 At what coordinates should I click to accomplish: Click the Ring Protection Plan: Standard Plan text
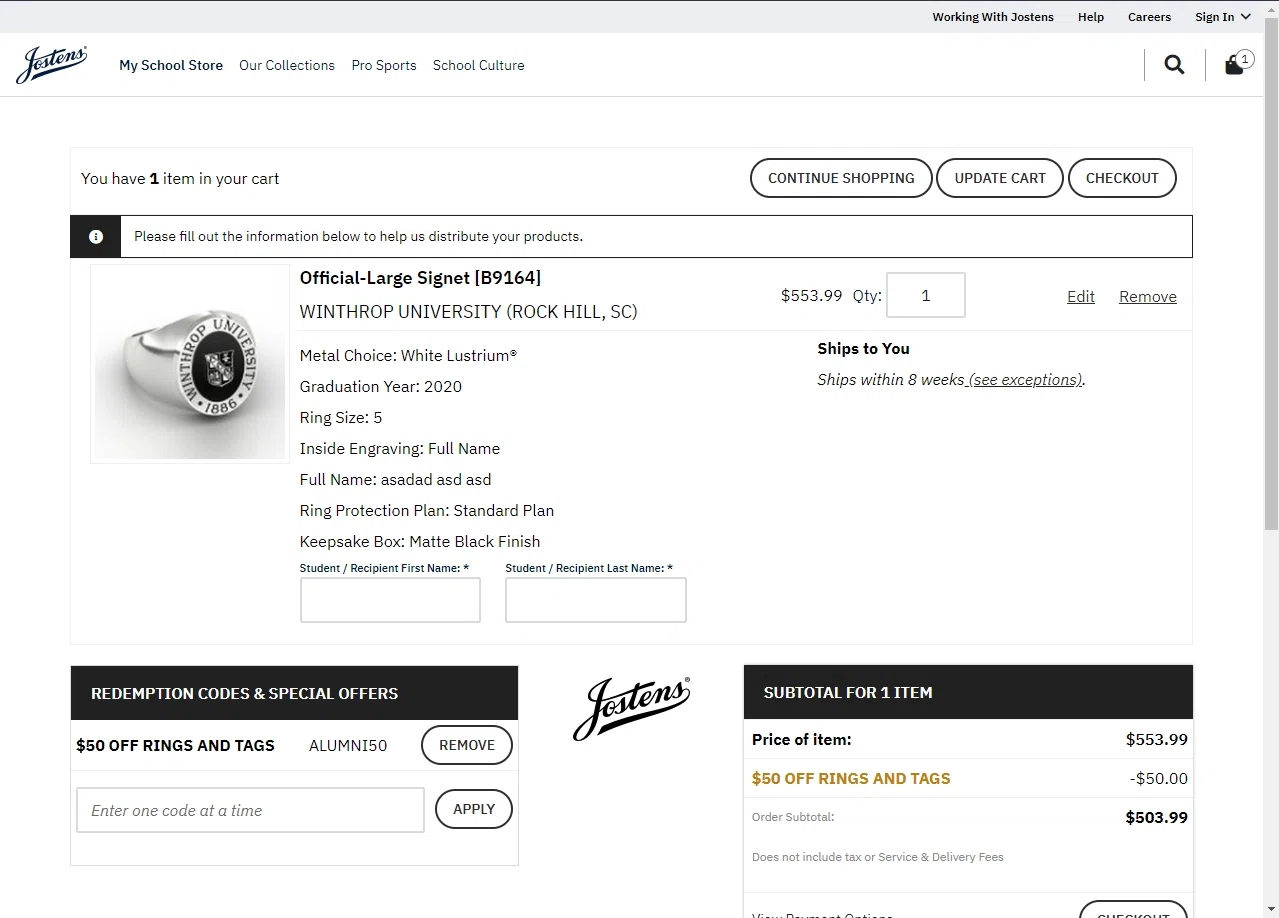[427, 510]
